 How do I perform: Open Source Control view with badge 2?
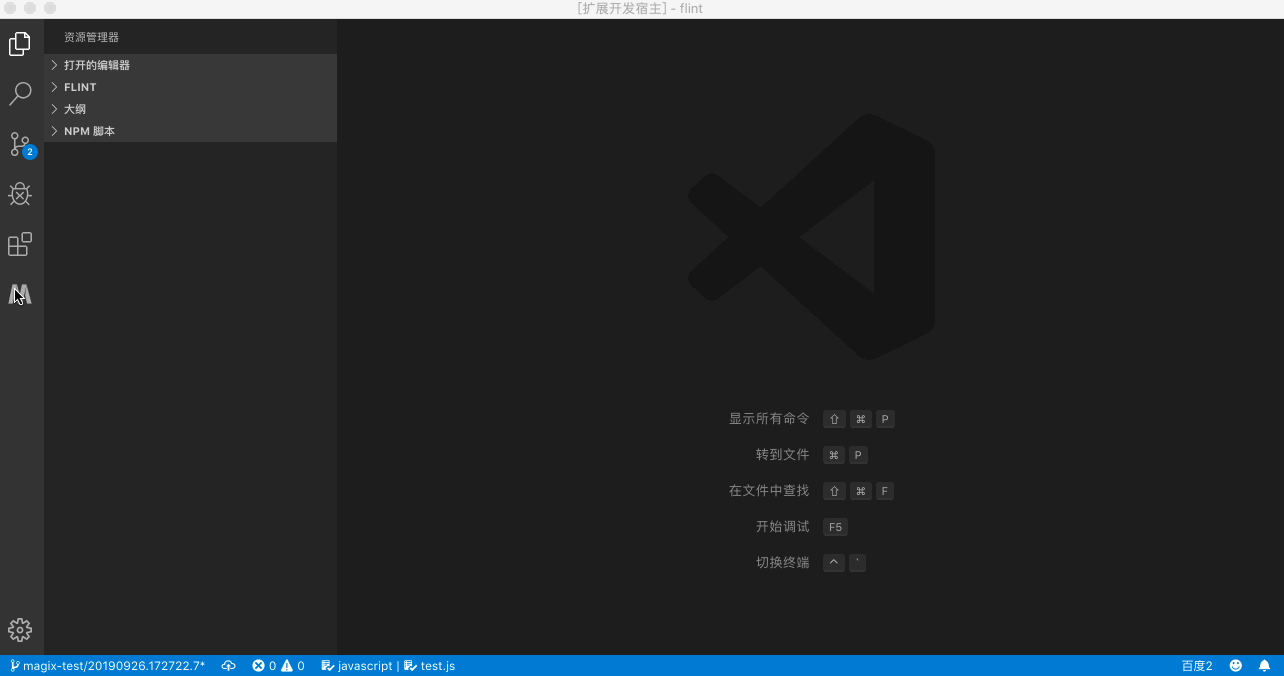click(x=21, y=145)
